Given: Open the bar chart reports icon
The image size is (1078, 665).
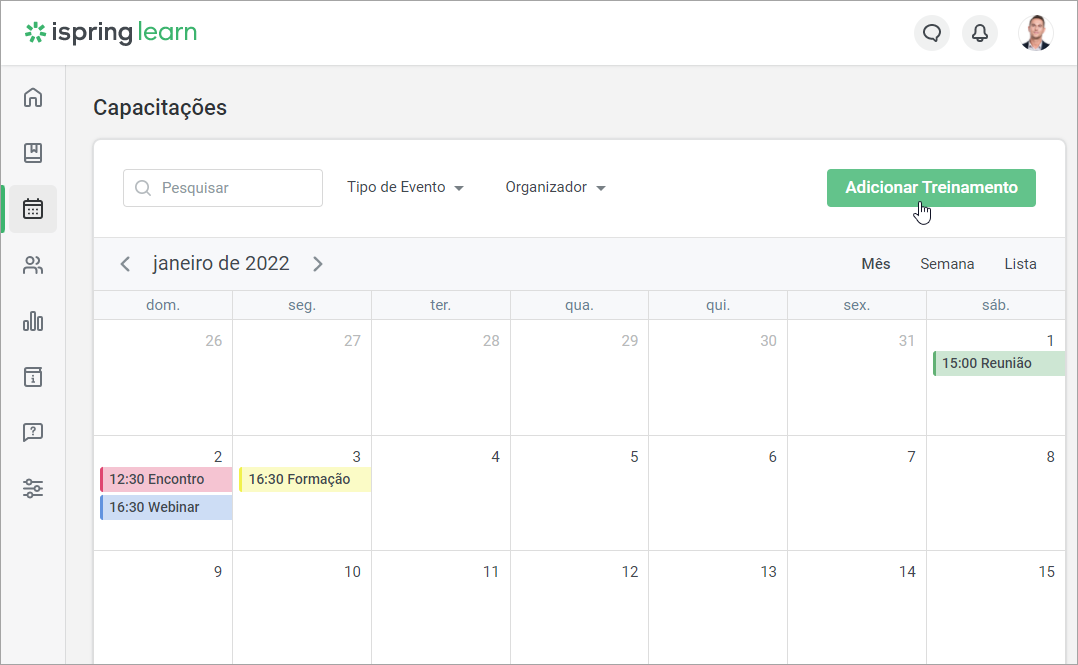Looking at the screenshot, I should 33,321.
